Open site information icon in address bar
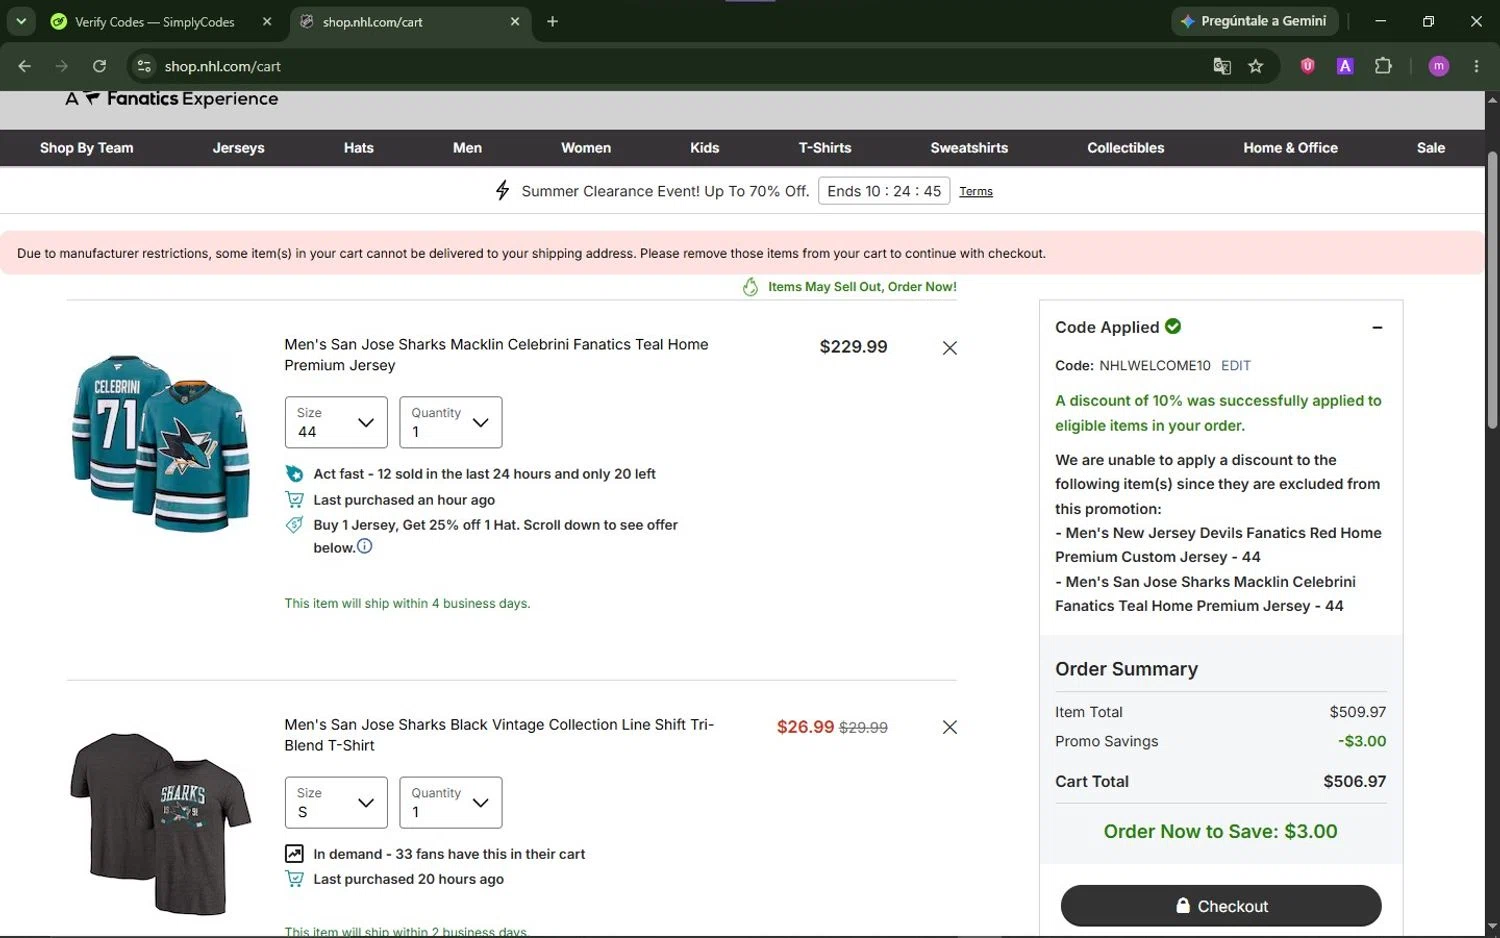Viewport: 1500px width, 938px height. click(144, 66)
